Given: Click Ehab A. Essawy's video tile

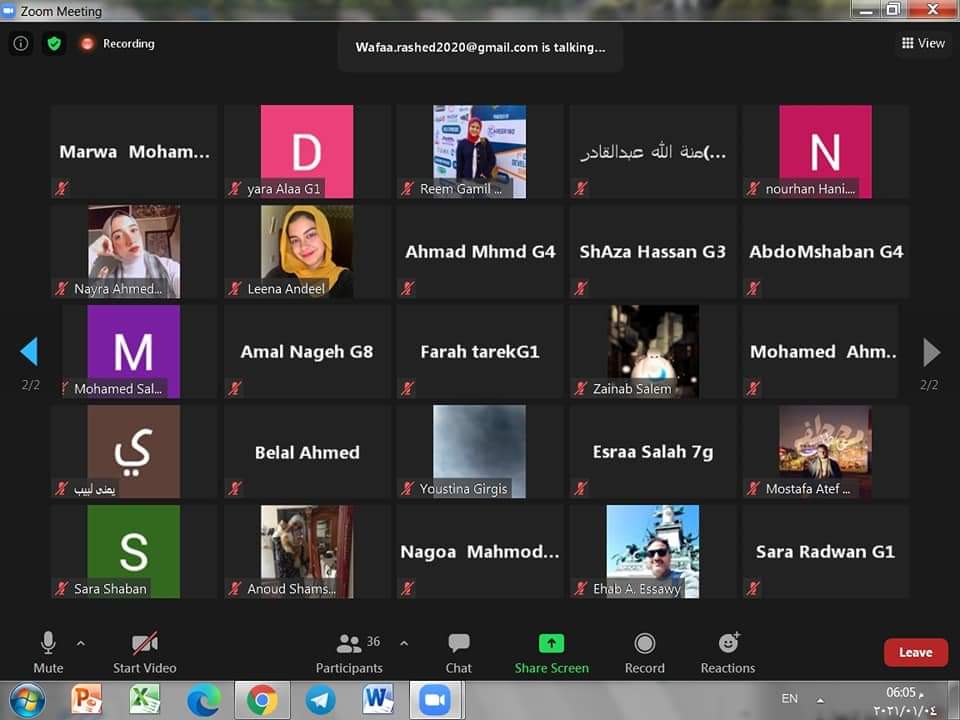Looking at the screenshot, I should [653, 551].
